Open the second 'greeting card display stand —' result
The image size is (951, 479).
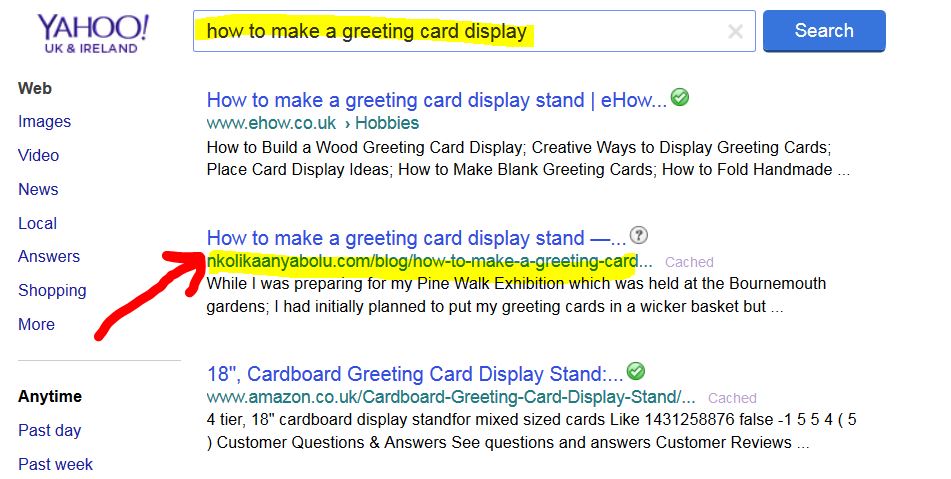416,238
